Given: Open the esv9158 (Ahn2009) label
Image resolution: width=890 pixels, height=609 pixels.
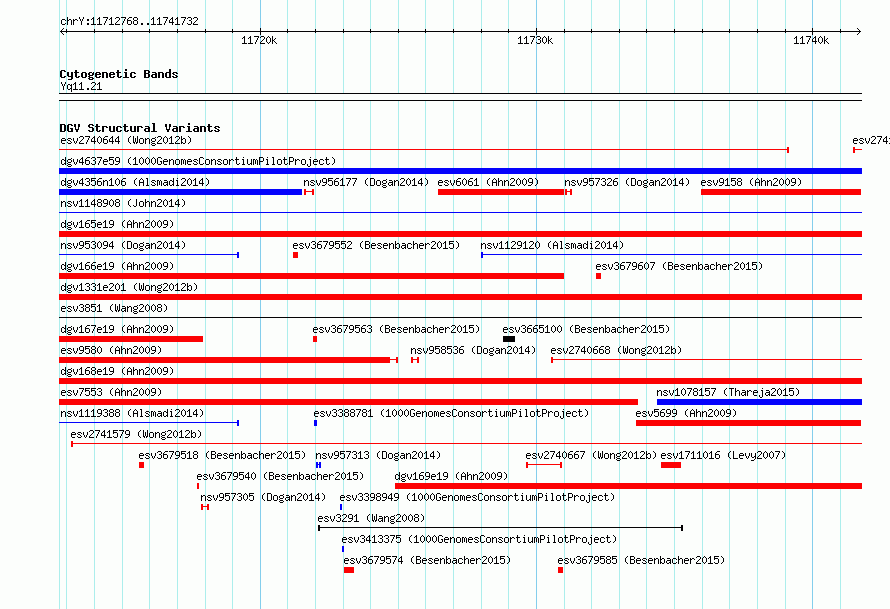Looking at the screenshot, I should point(751,182).
